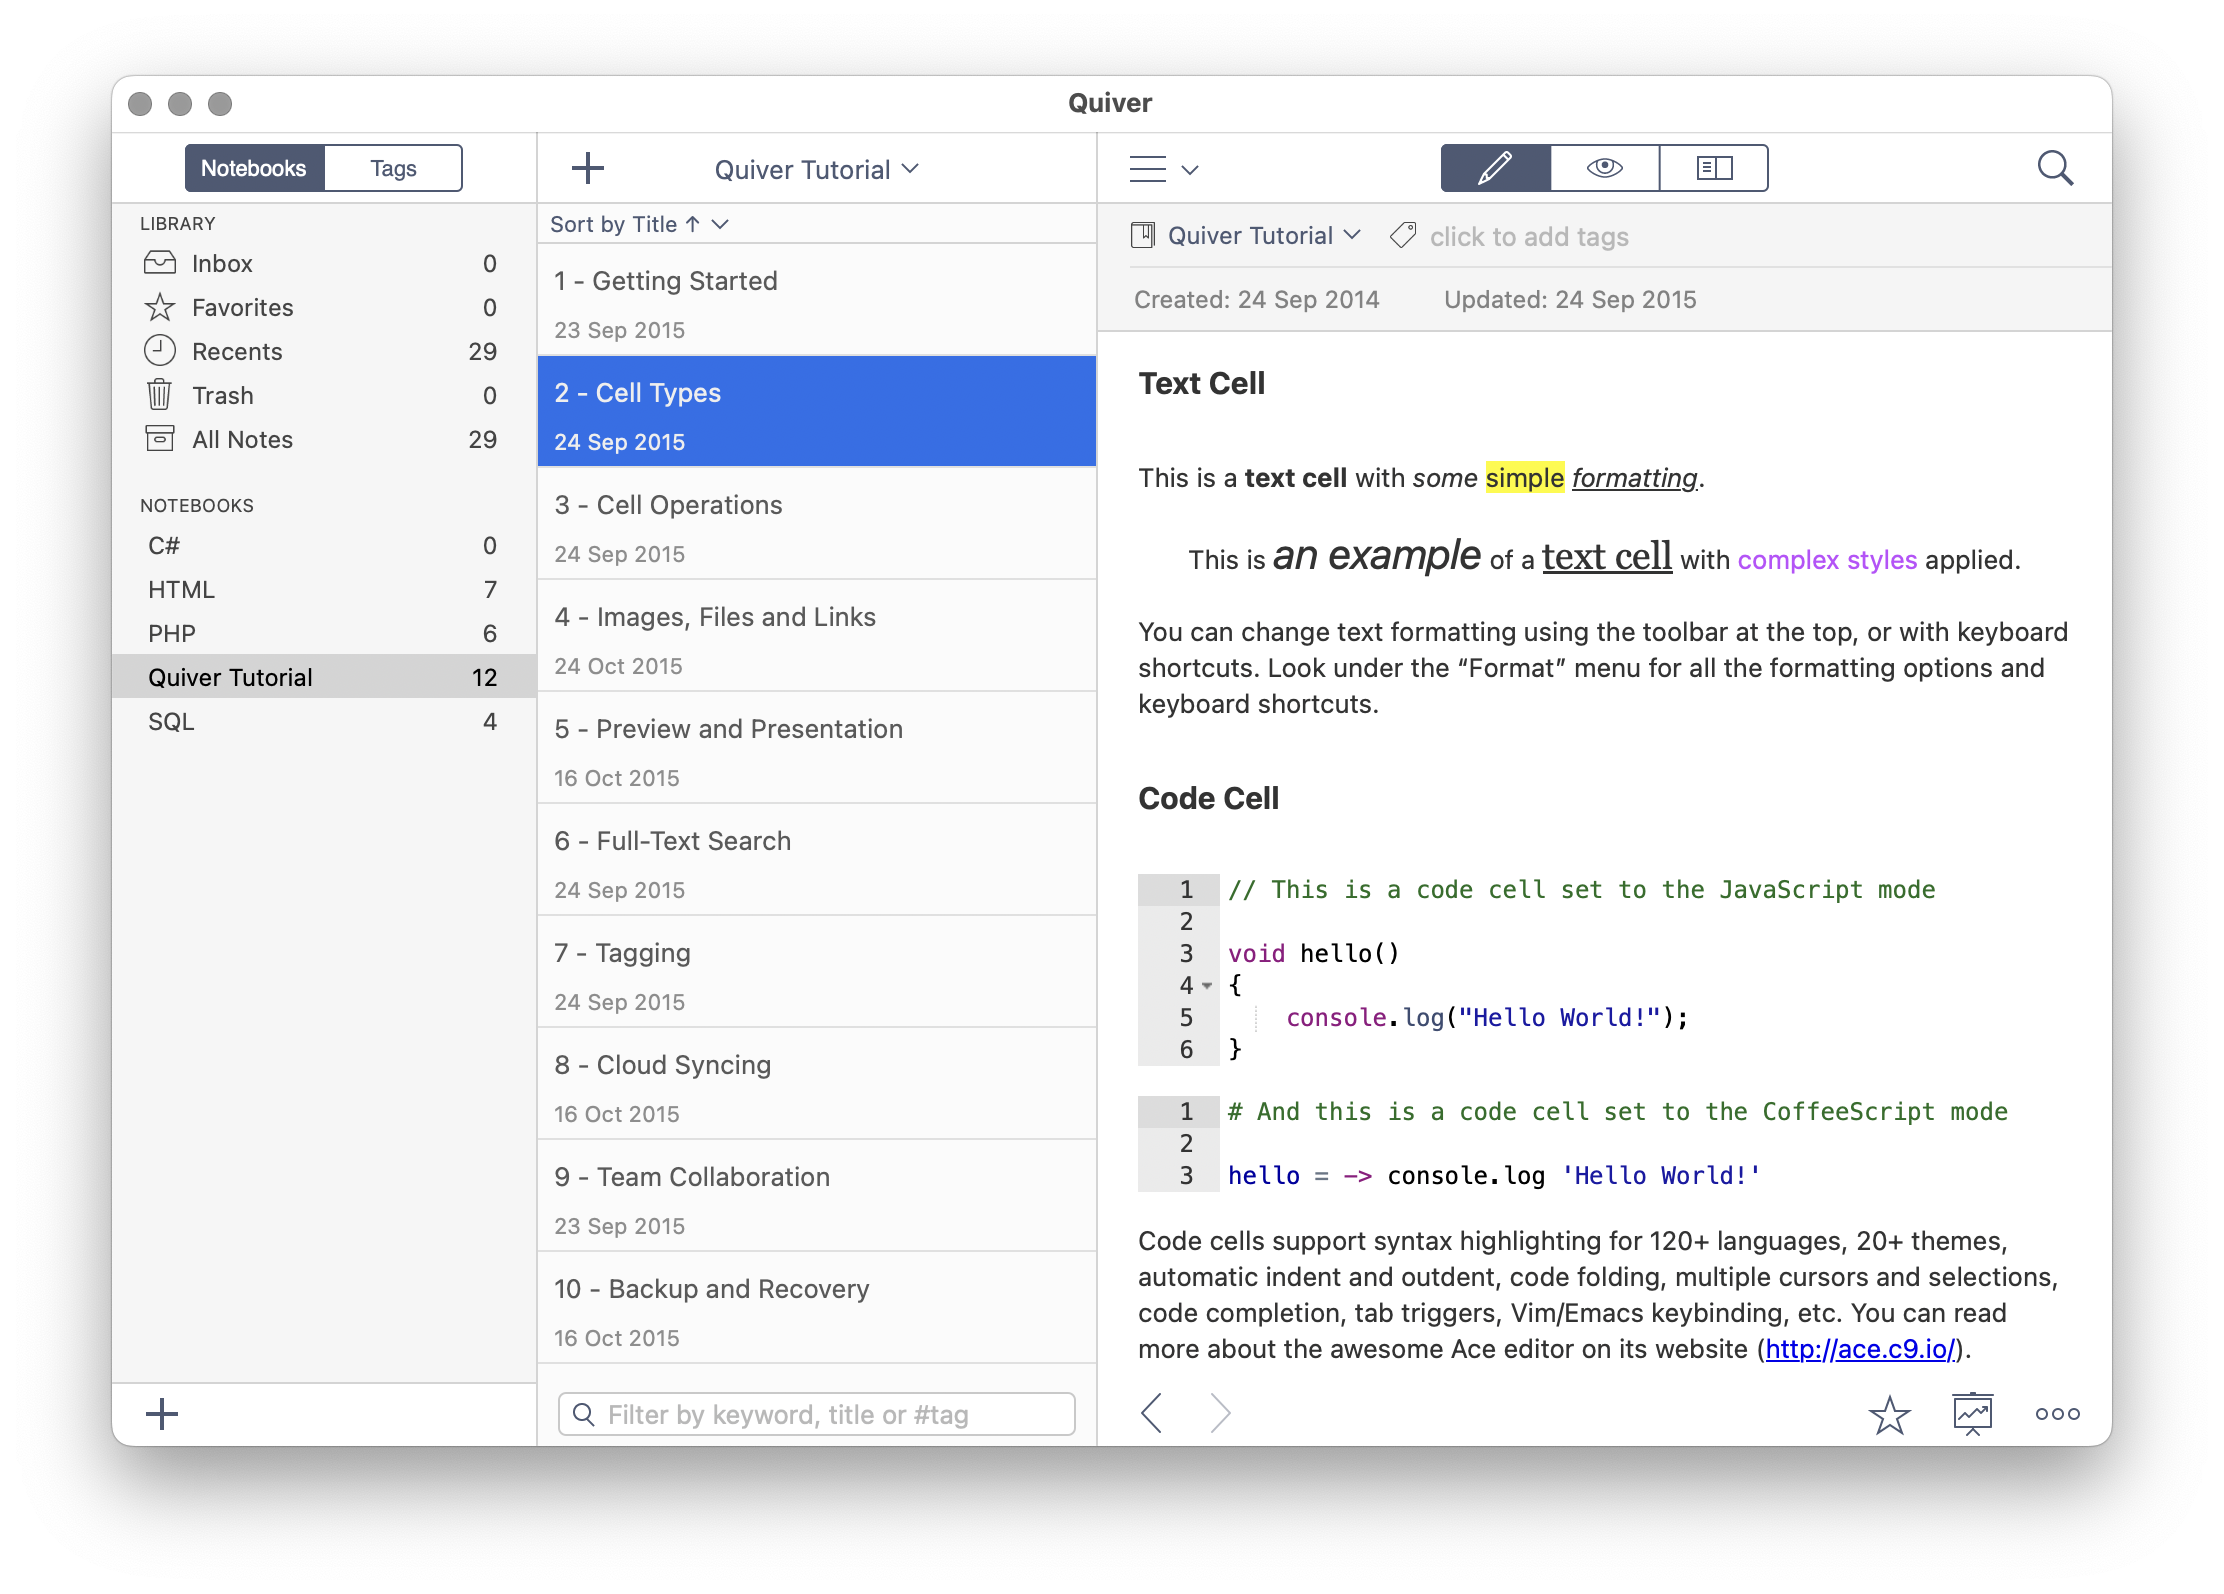
Task: Click the Code Cell heading
Action: point(1208,798)
